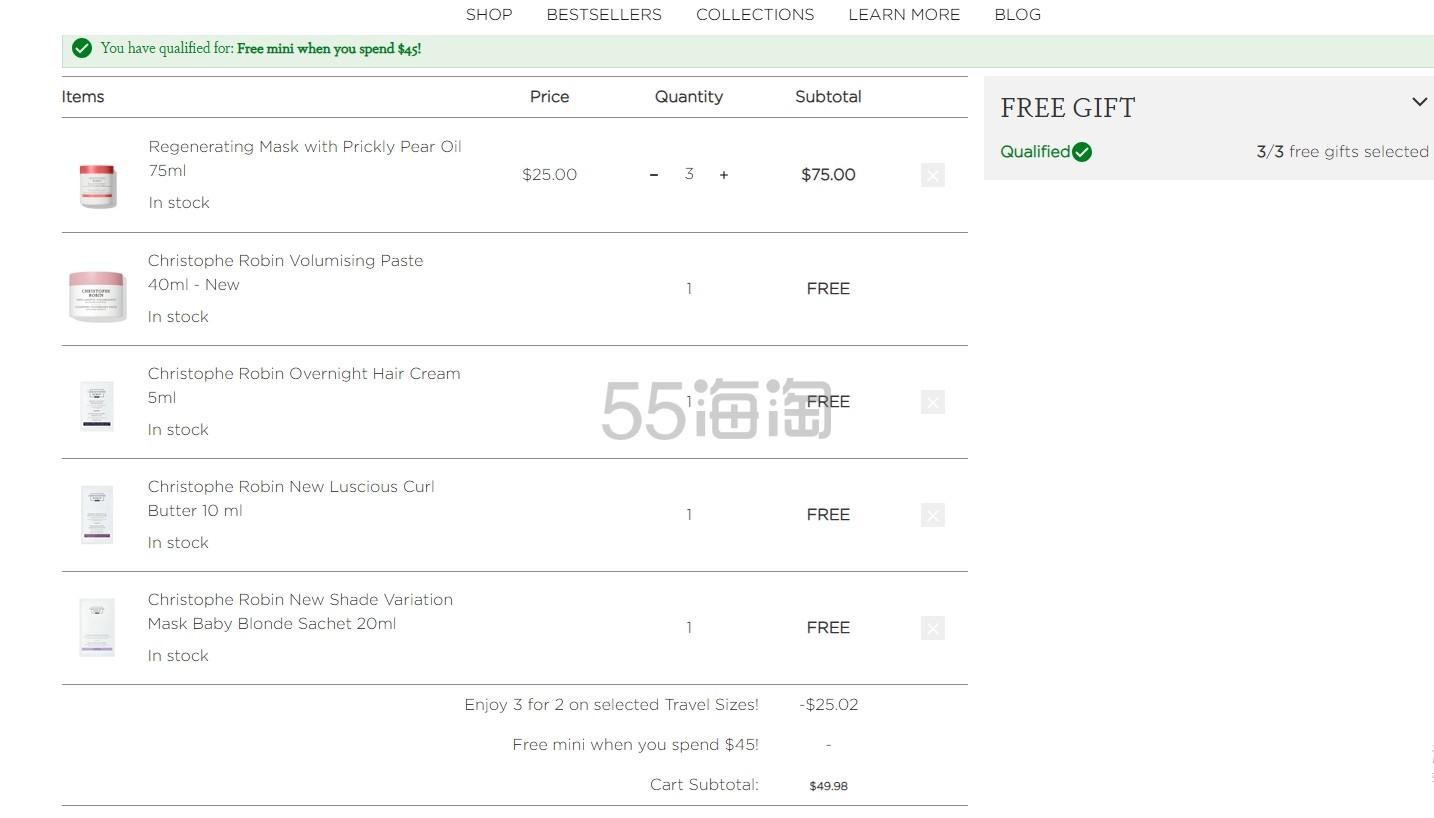Screen dimensions: 1434x818
Task: Decrease Regenerating Mask quantity with minus
Action: click(654, 175)
